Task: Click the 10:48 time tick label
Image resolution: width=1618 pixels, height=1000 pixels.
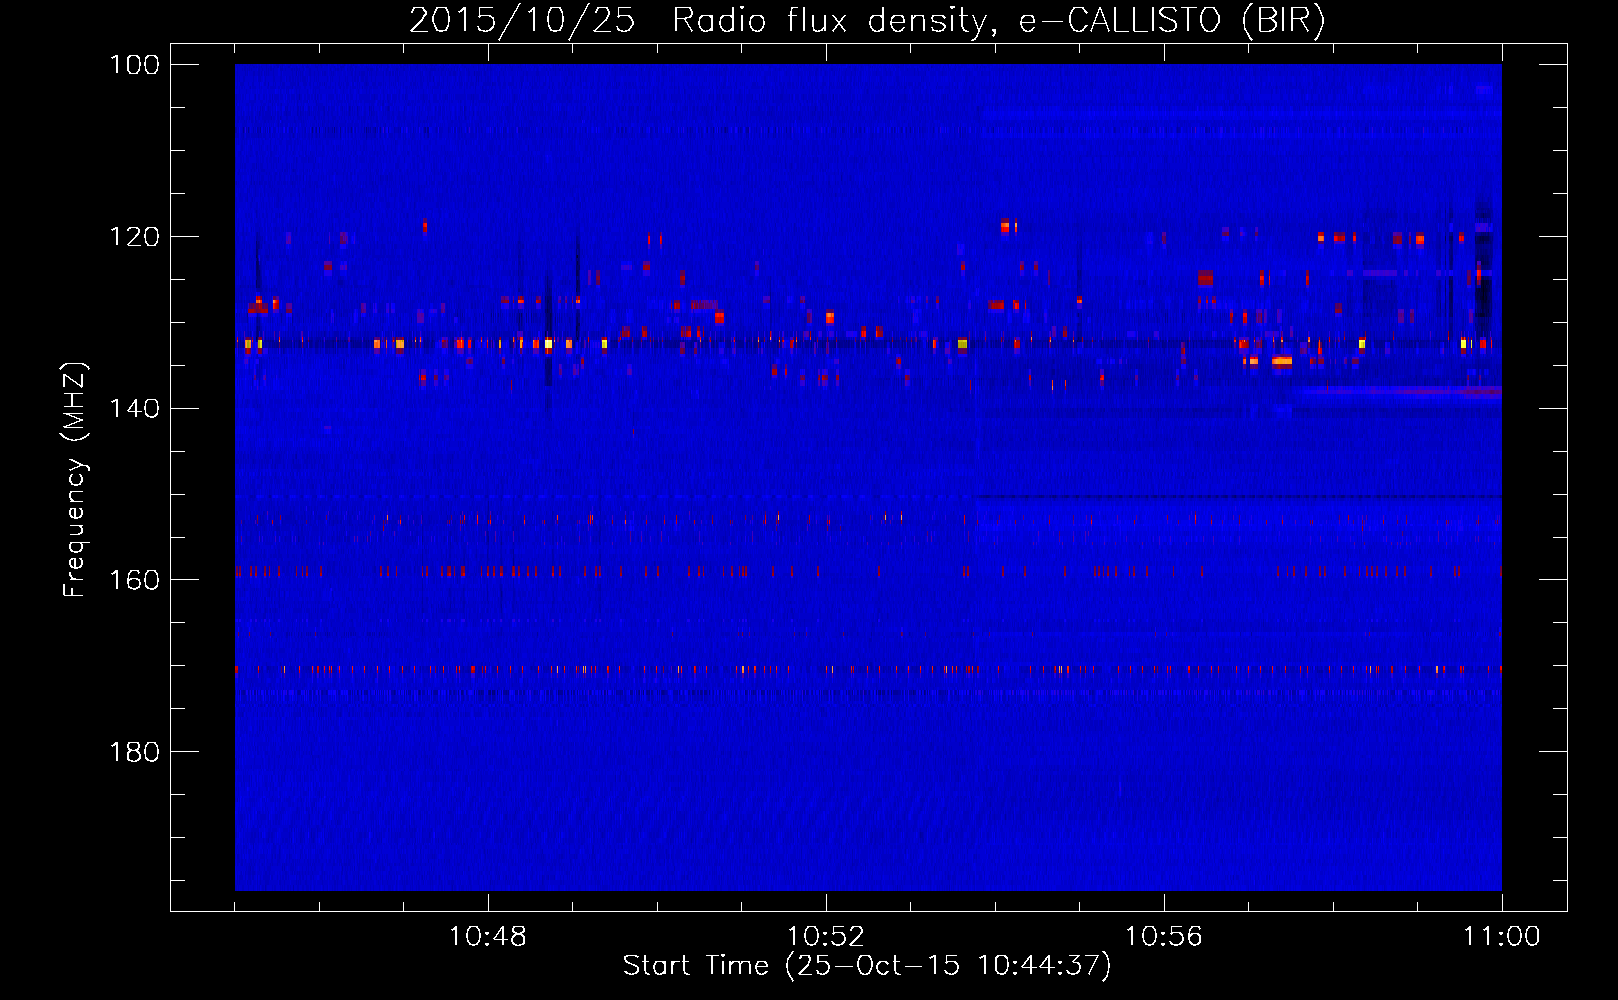Action: [488, 937]
